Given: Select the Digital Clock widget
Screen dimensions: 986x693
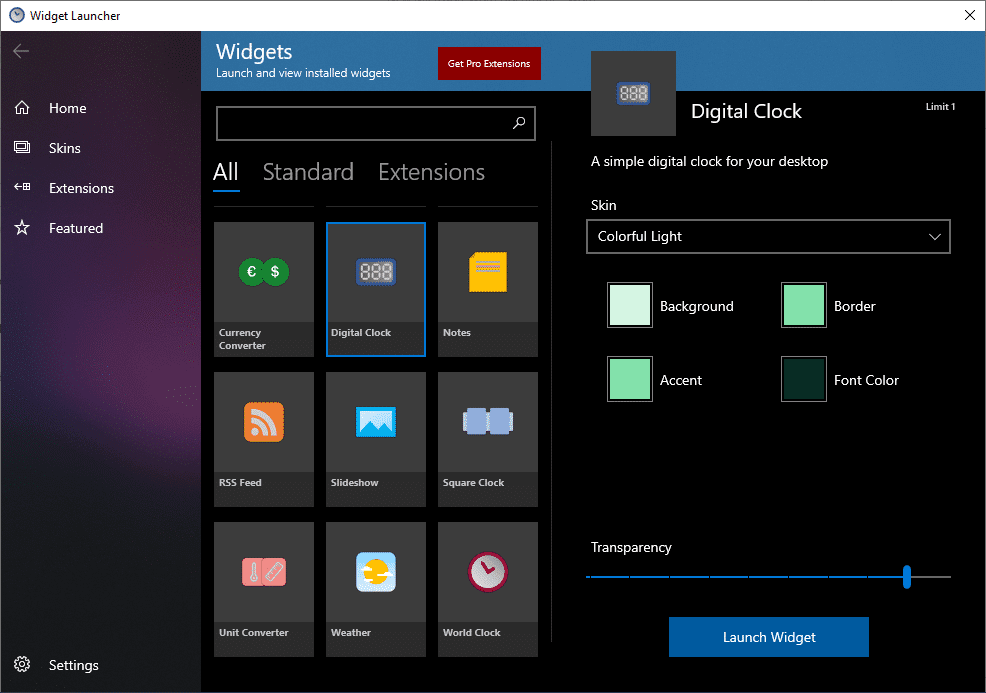Looking at the screenshot, I should (375, 289).
